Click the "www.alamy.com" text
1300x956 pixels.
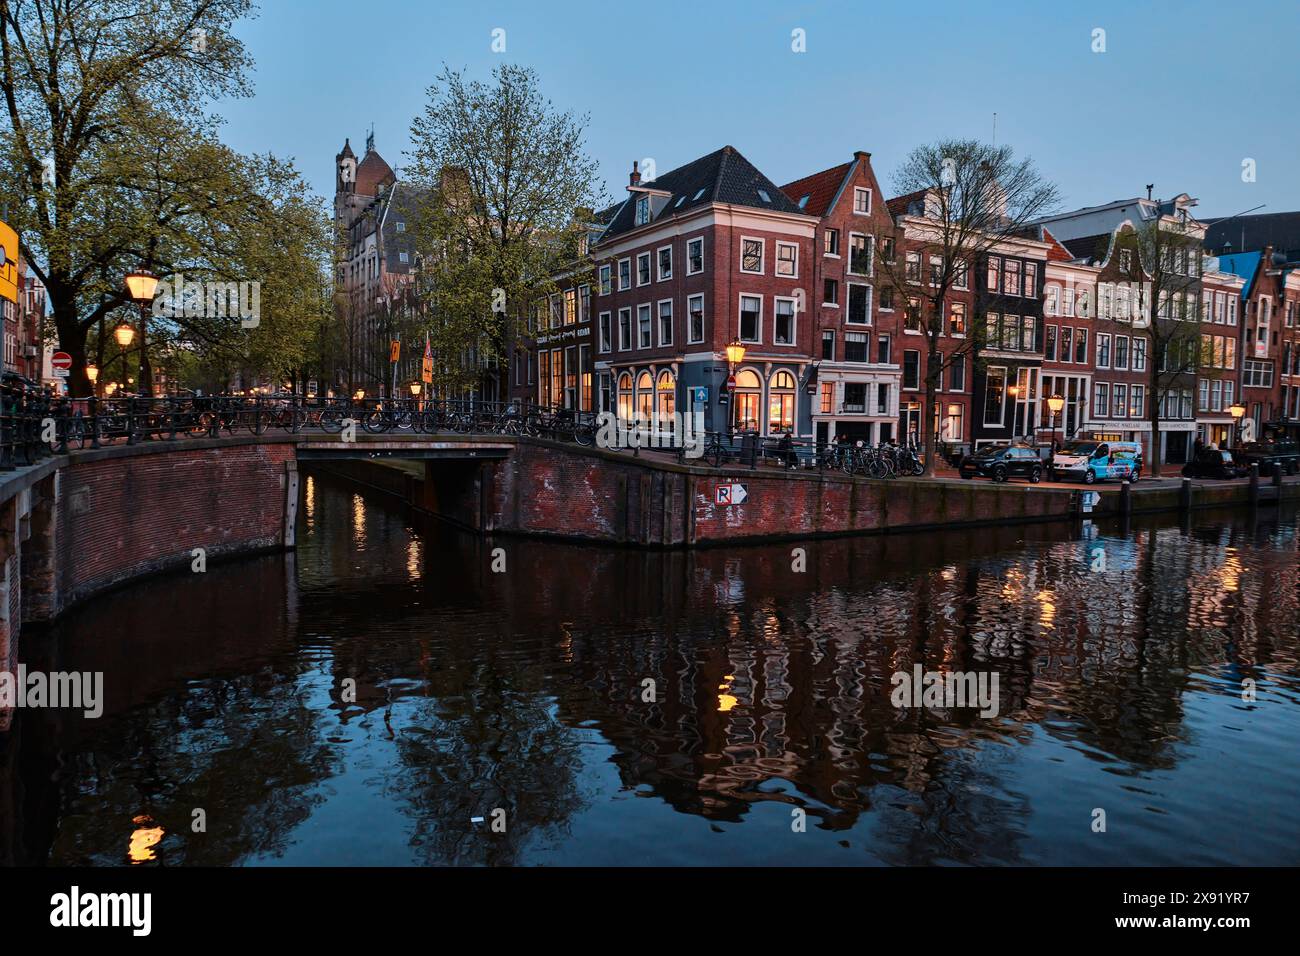click(1183, 925)
